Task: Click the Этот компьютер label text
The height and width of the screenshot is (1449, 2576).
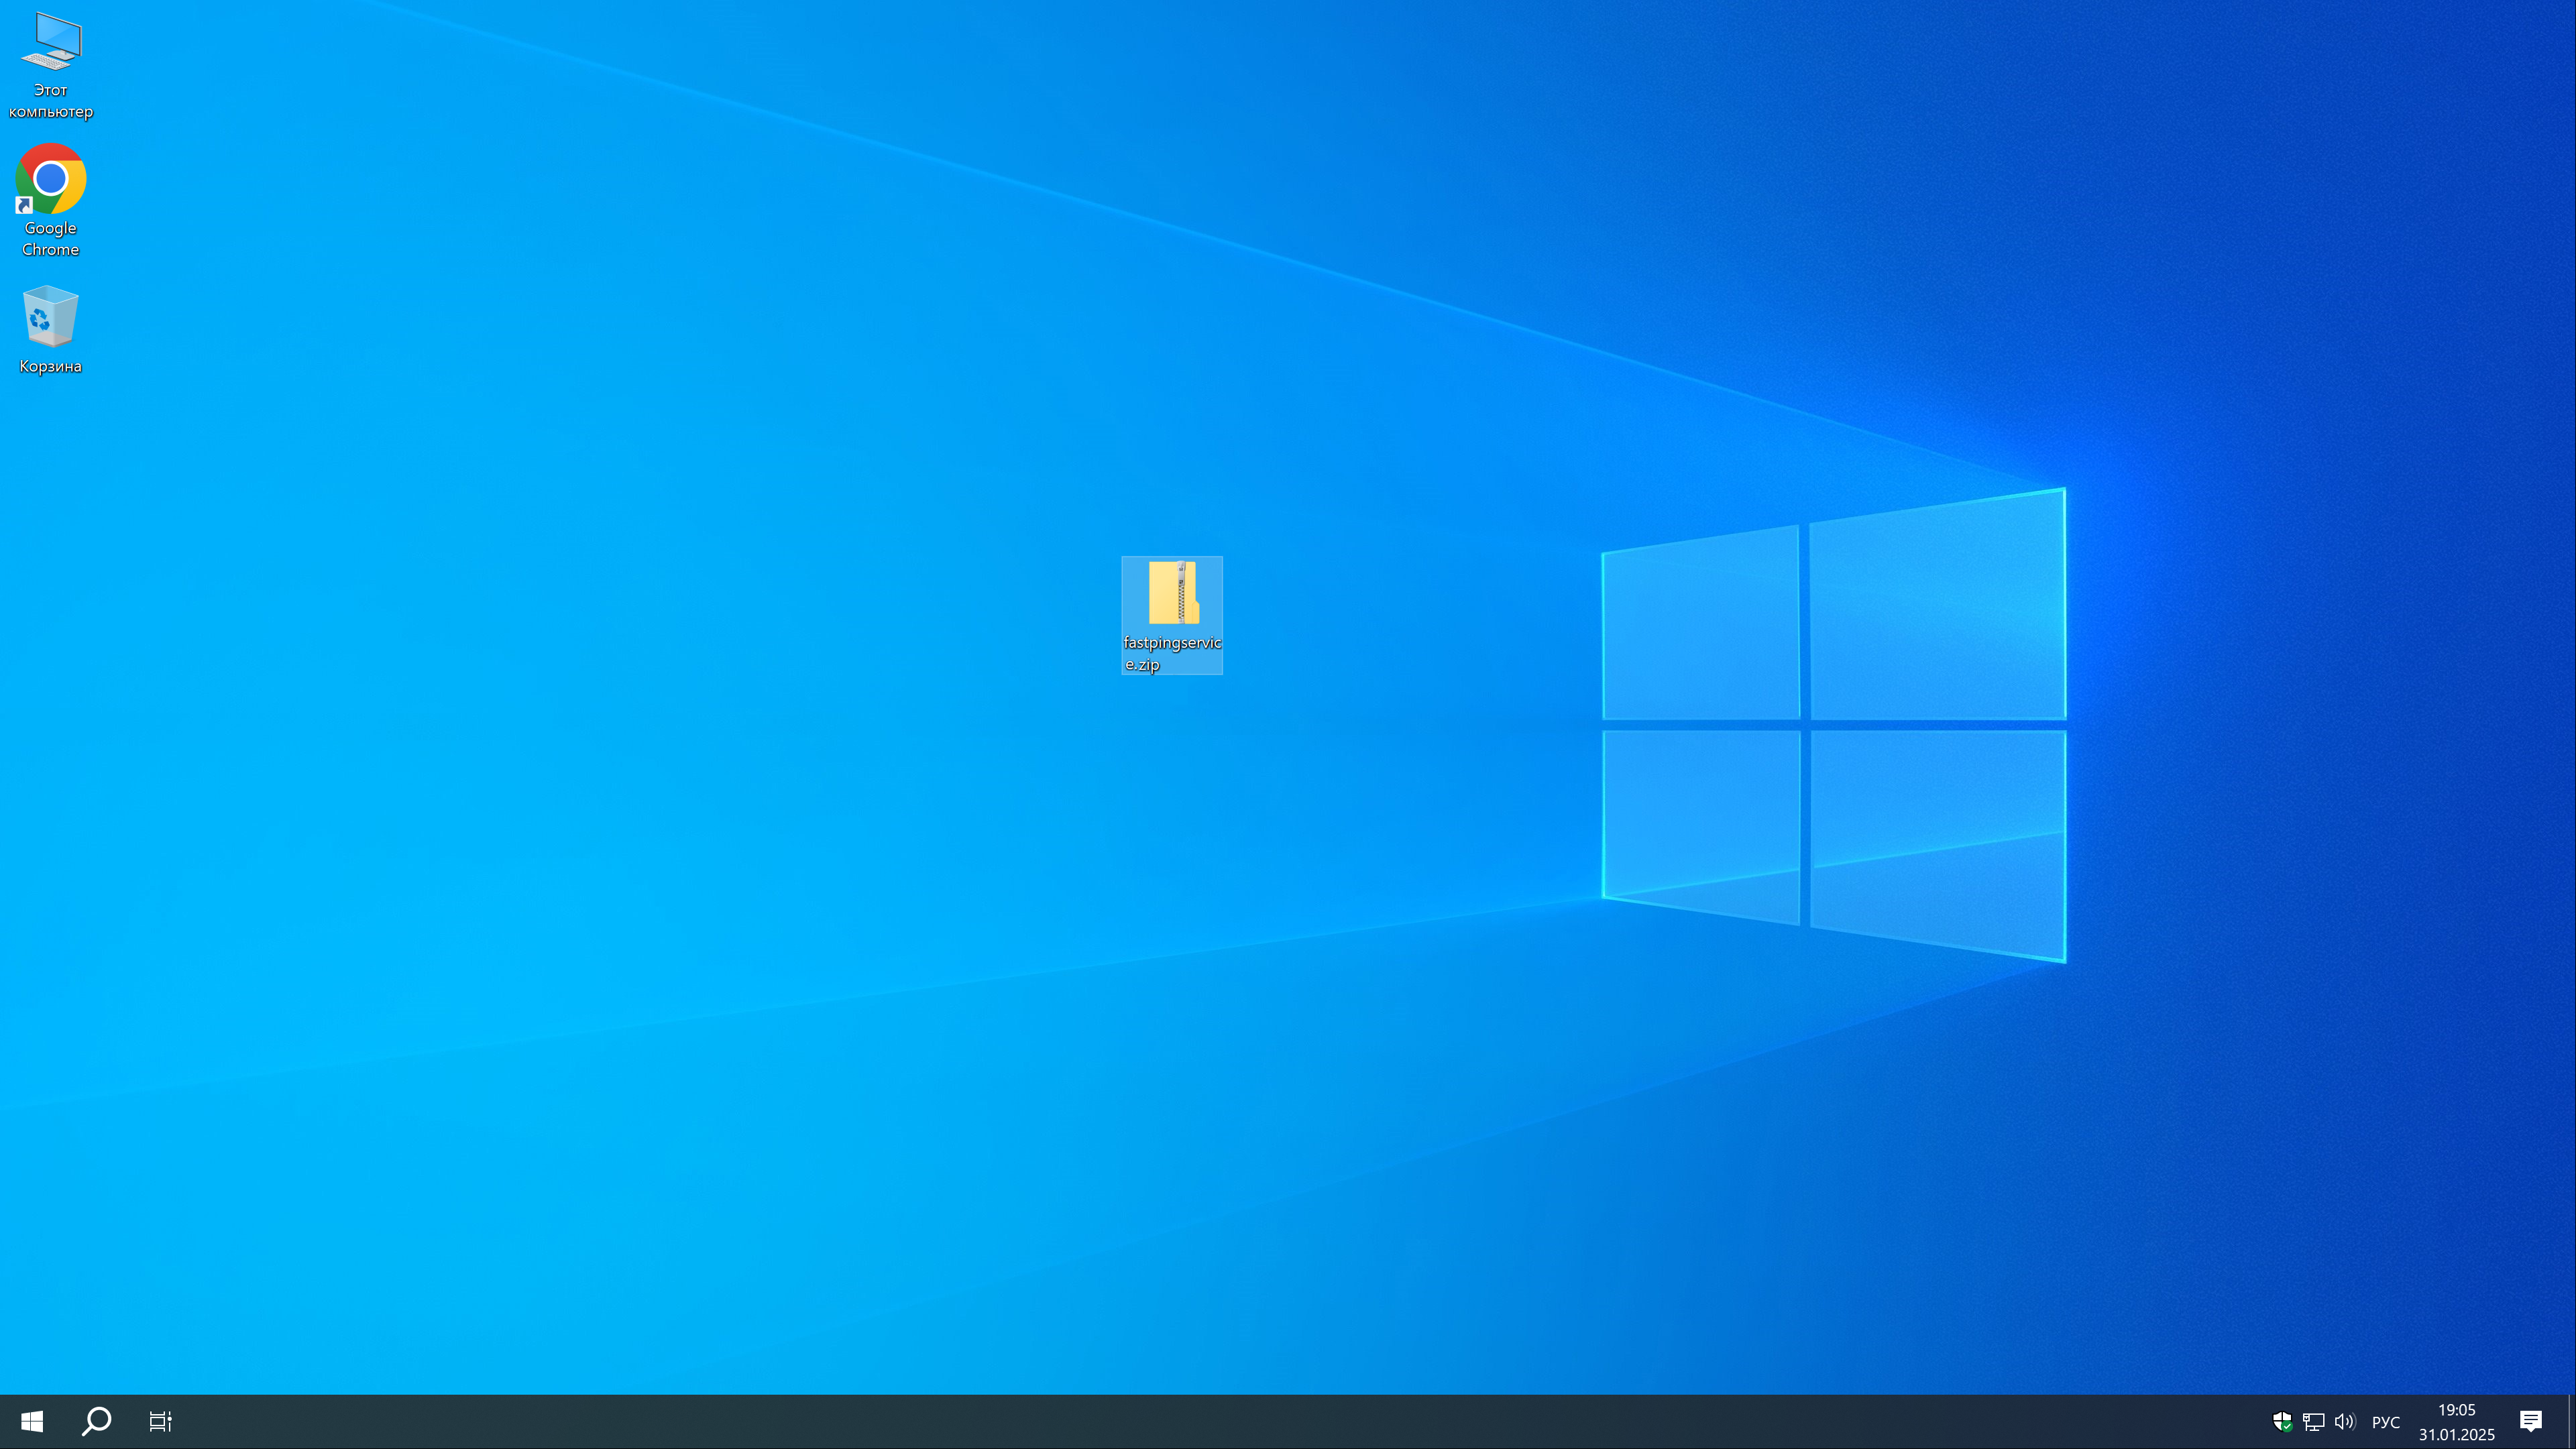Action: [x=51, y=101]
